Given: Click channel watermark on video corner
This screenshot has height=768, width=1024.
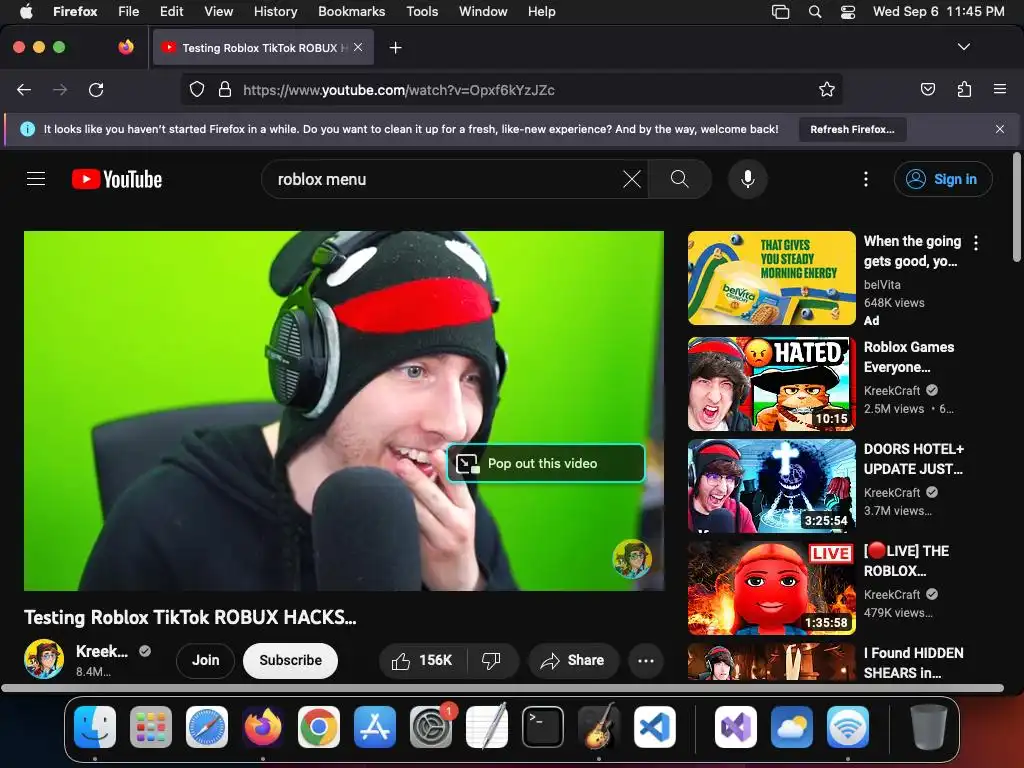Looking at the screenshot, I should (x=632, y=558).
